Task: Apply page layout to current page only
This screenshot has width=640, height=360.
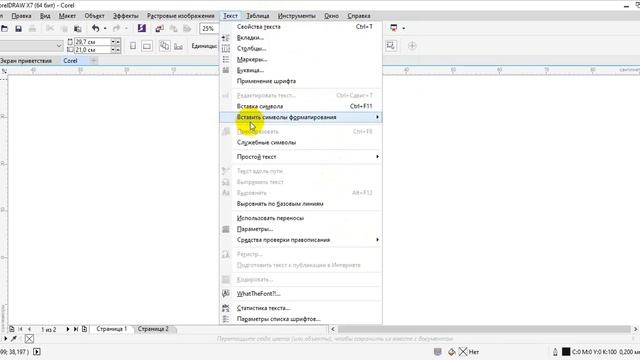Action: click(x=178, y=47)
